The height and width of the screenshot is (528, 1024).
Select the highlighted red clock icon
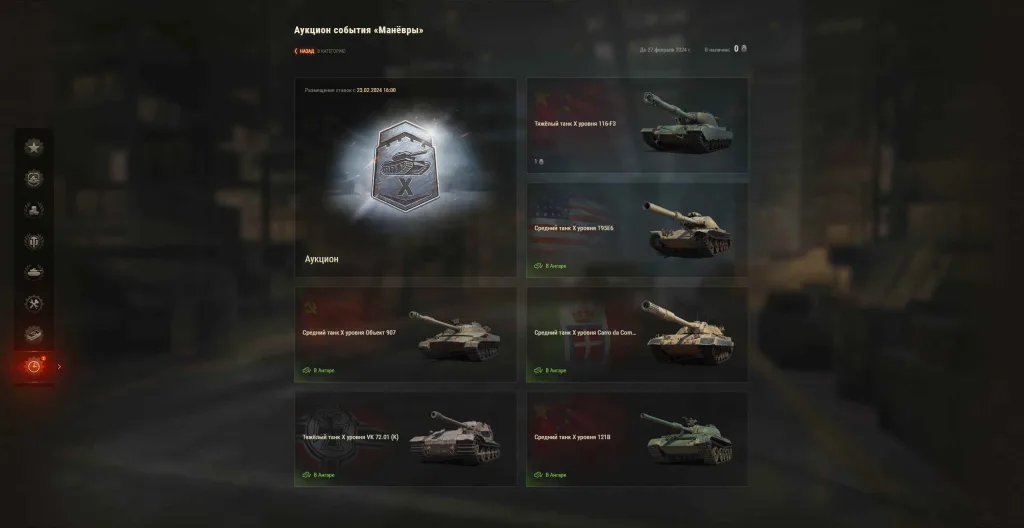tap(34, 367)
